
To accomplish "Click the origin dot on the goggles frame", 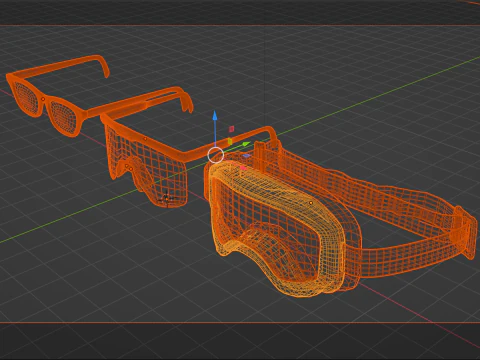I will (x=311, y=203).
